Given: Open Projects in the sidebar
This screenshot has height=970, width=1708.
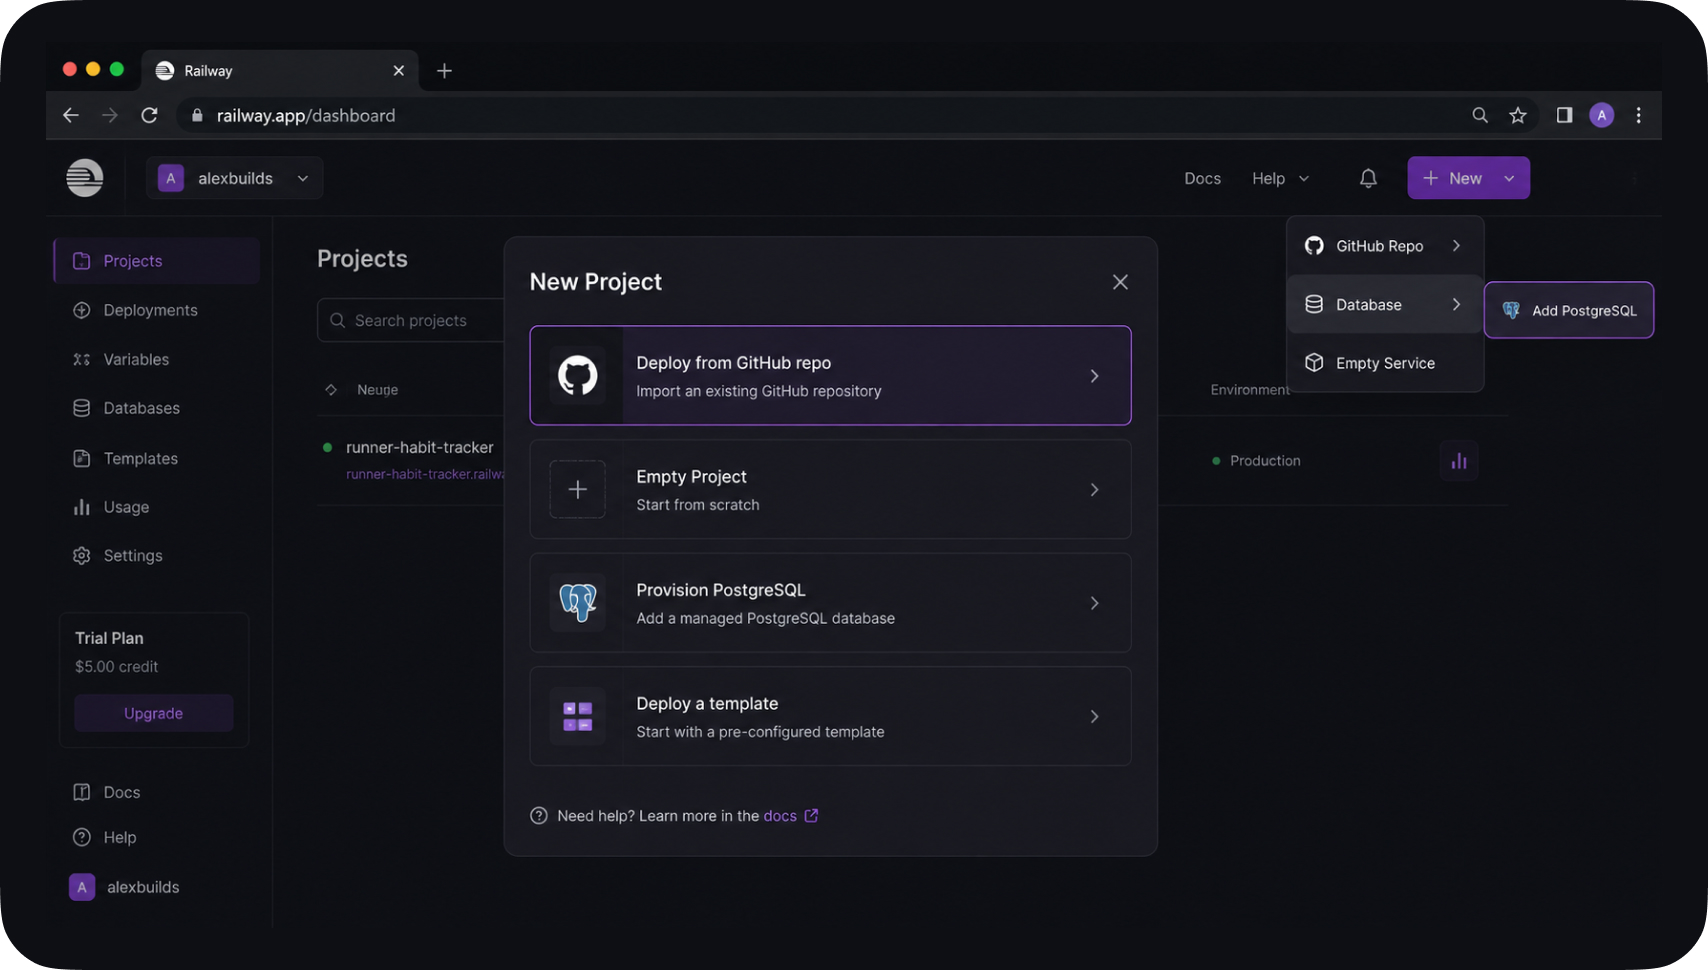Looking at the screenshot, I should pyautogui.click(x=157, y=261).
